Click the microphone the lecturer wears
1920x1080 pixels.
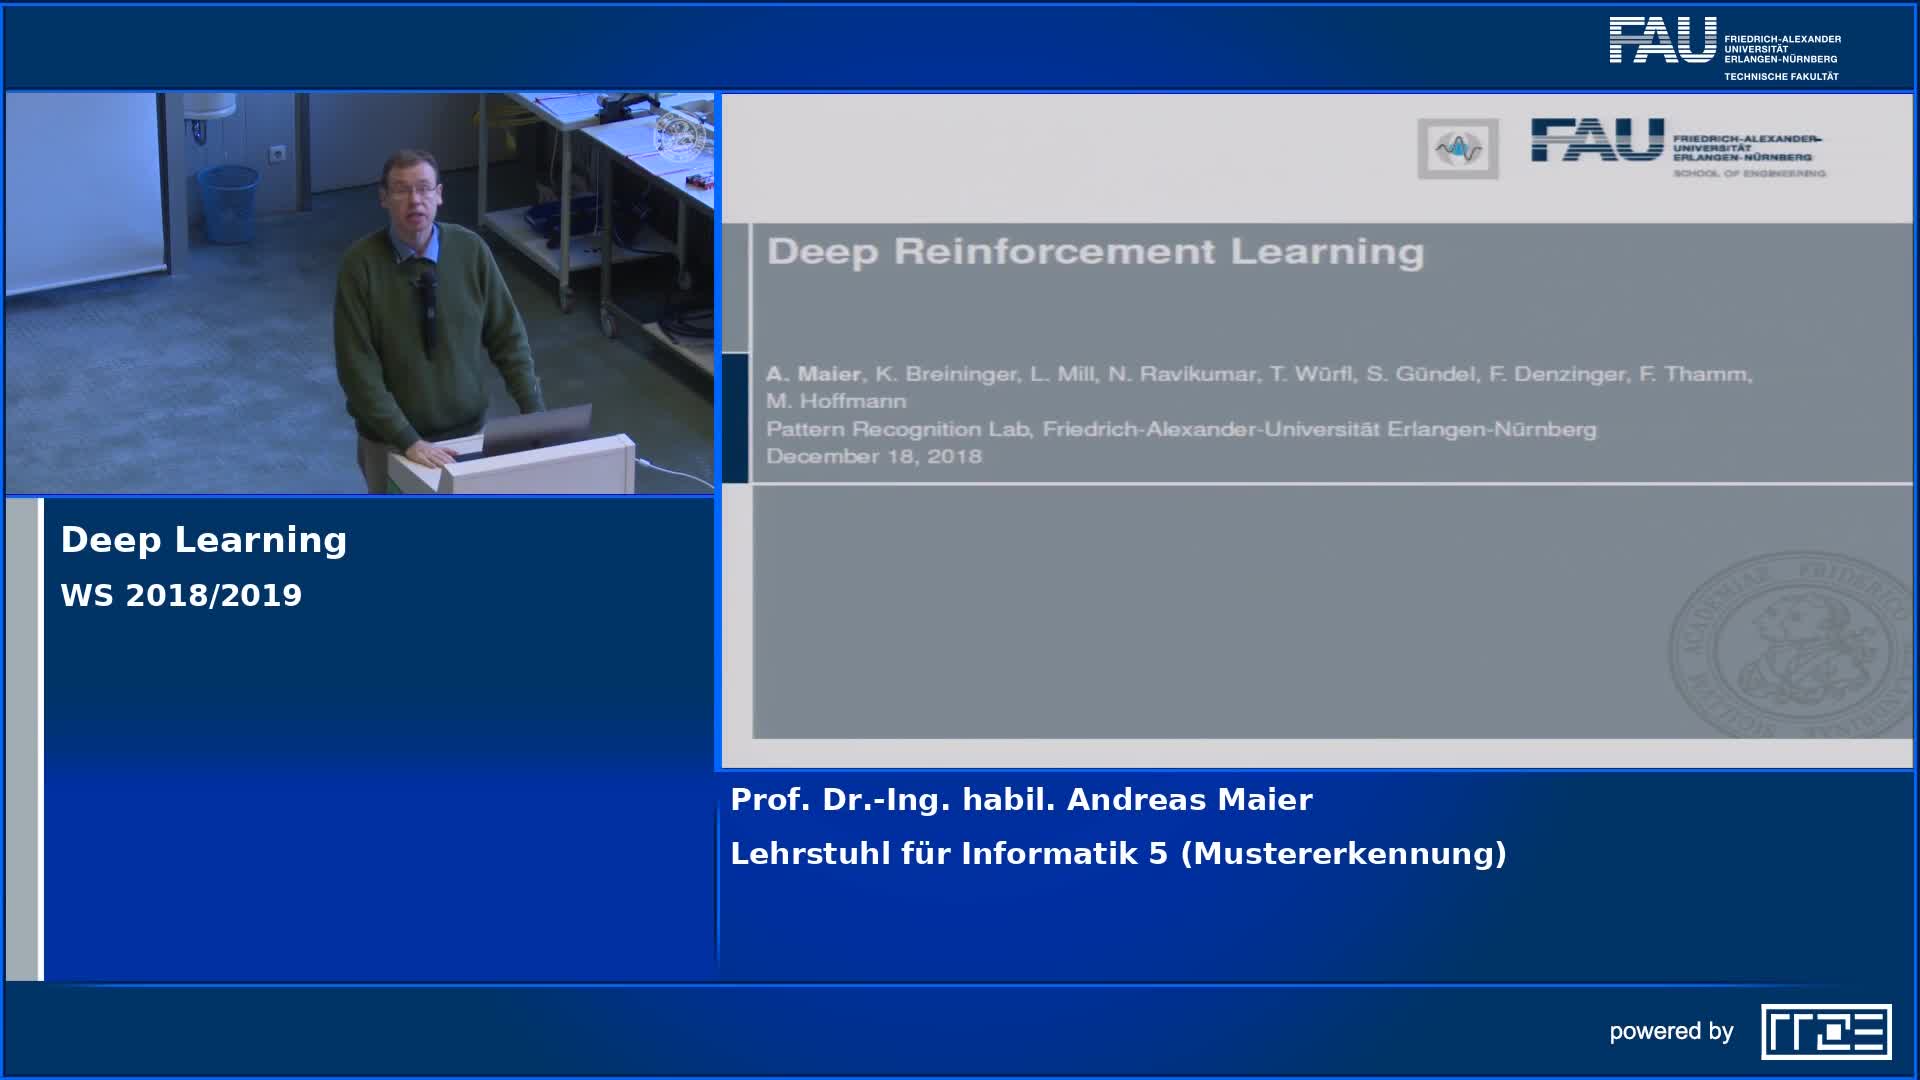(427, 300)
